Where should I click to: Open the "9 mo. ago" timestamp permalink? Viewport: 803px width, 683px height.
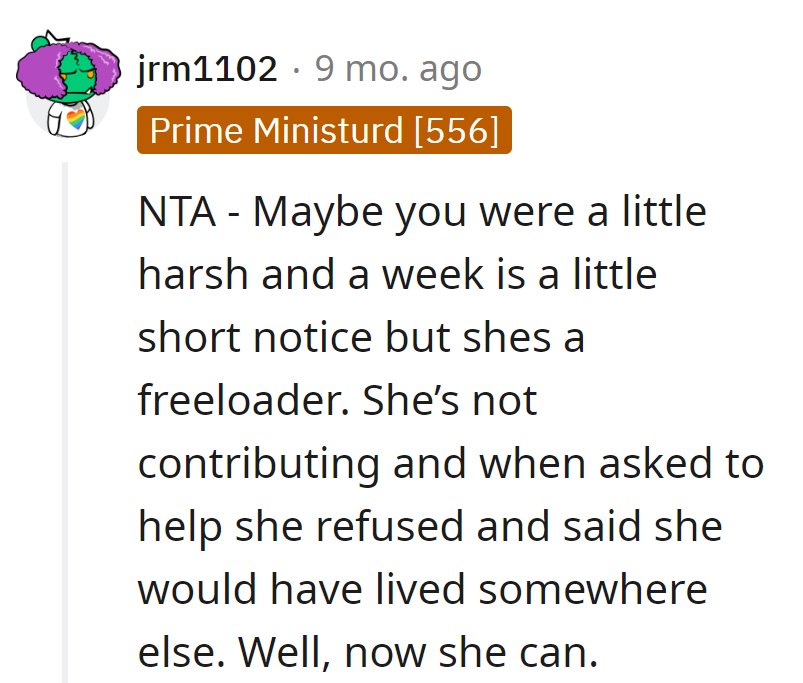click(x=398, y=69)
